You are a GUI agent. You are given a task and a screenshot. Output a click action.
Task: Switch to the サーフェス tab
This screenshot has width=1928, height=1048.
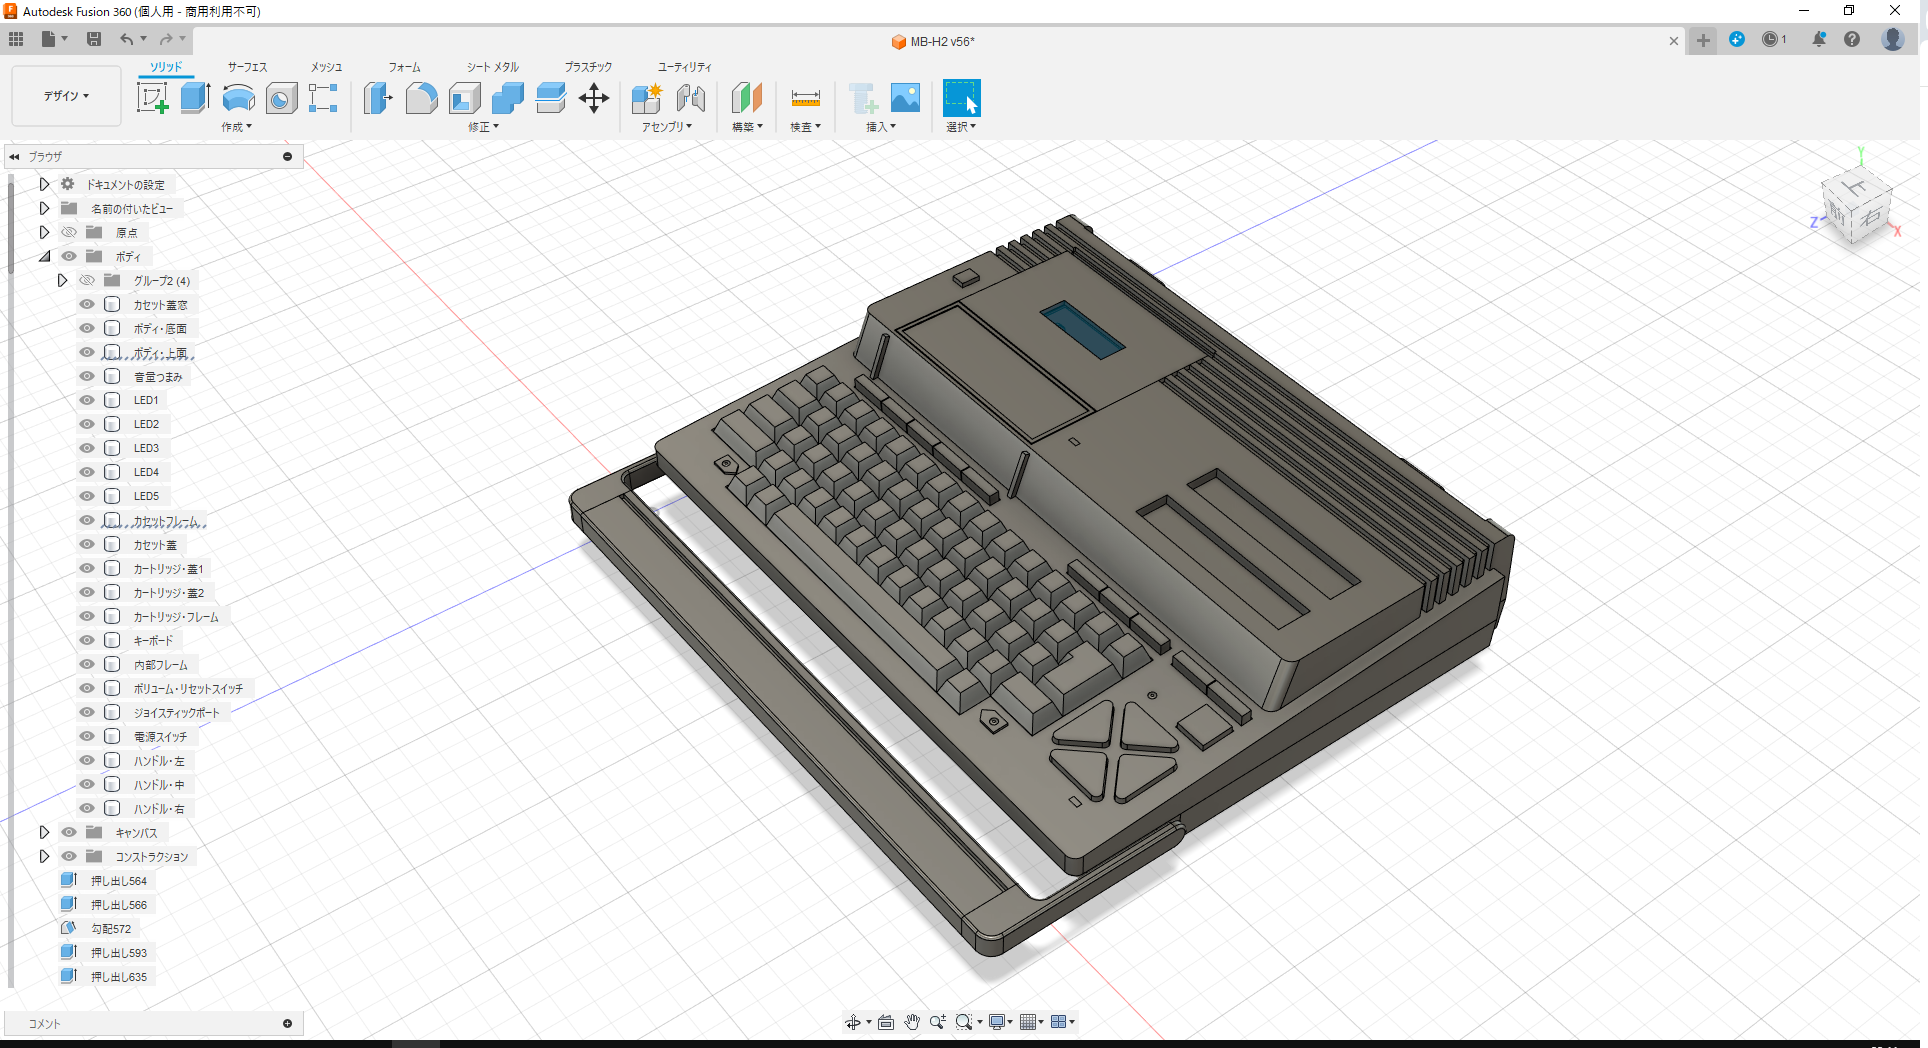pos(245,66)
